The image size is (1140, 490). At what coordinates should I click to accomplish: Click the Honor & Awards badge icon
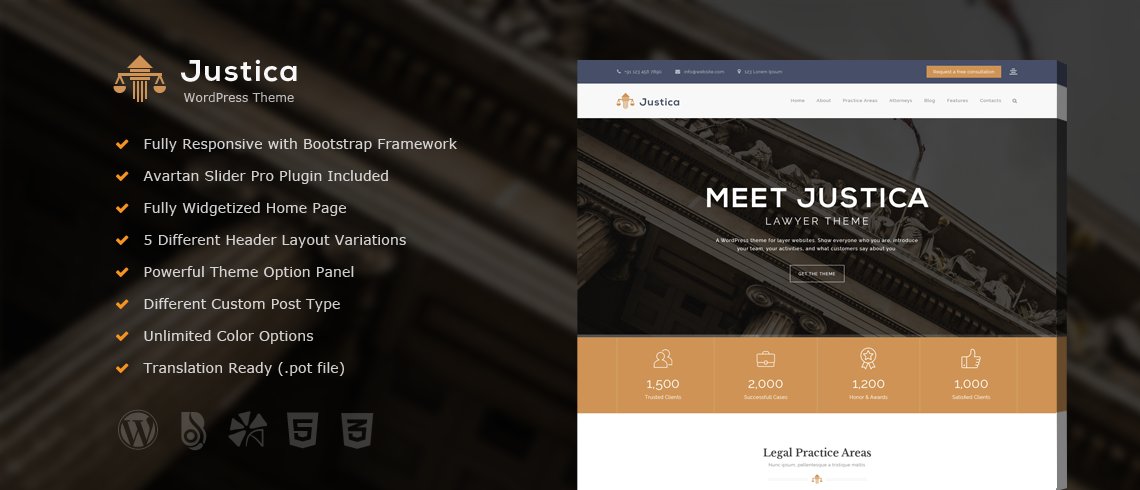click(868, 358)
